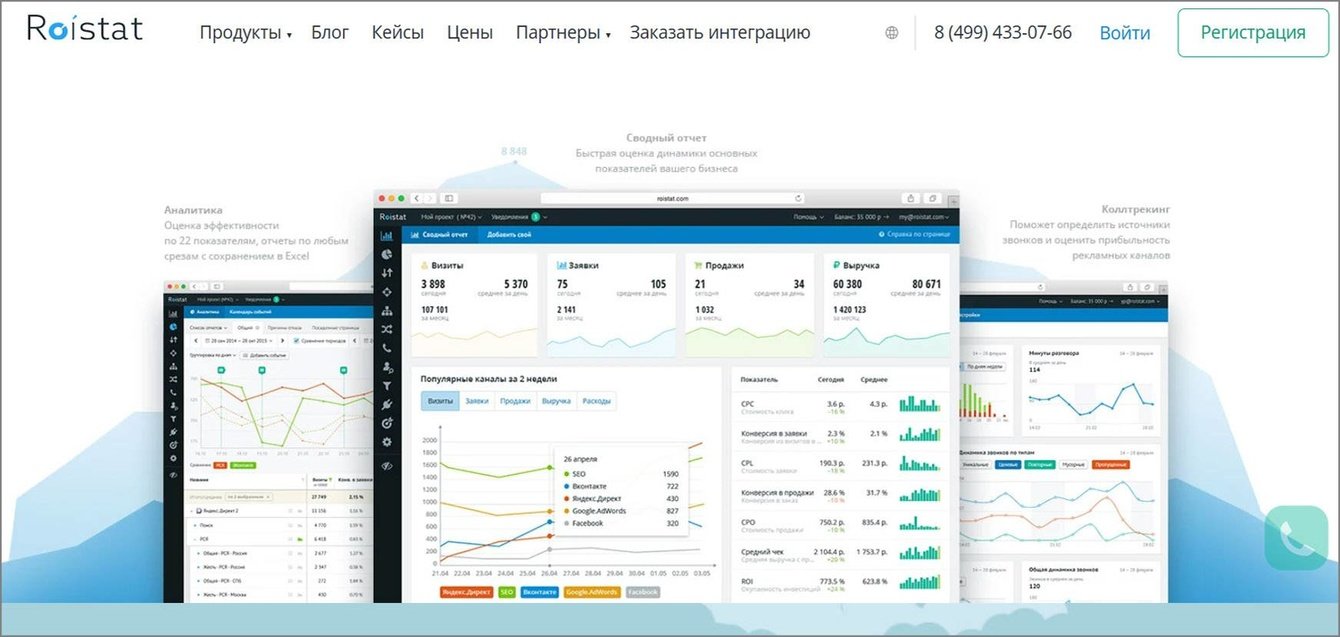The height and width of the screenshot is (637, 1340).
Task: Switch chart to Продажи tab
Action: coord(515,401)
